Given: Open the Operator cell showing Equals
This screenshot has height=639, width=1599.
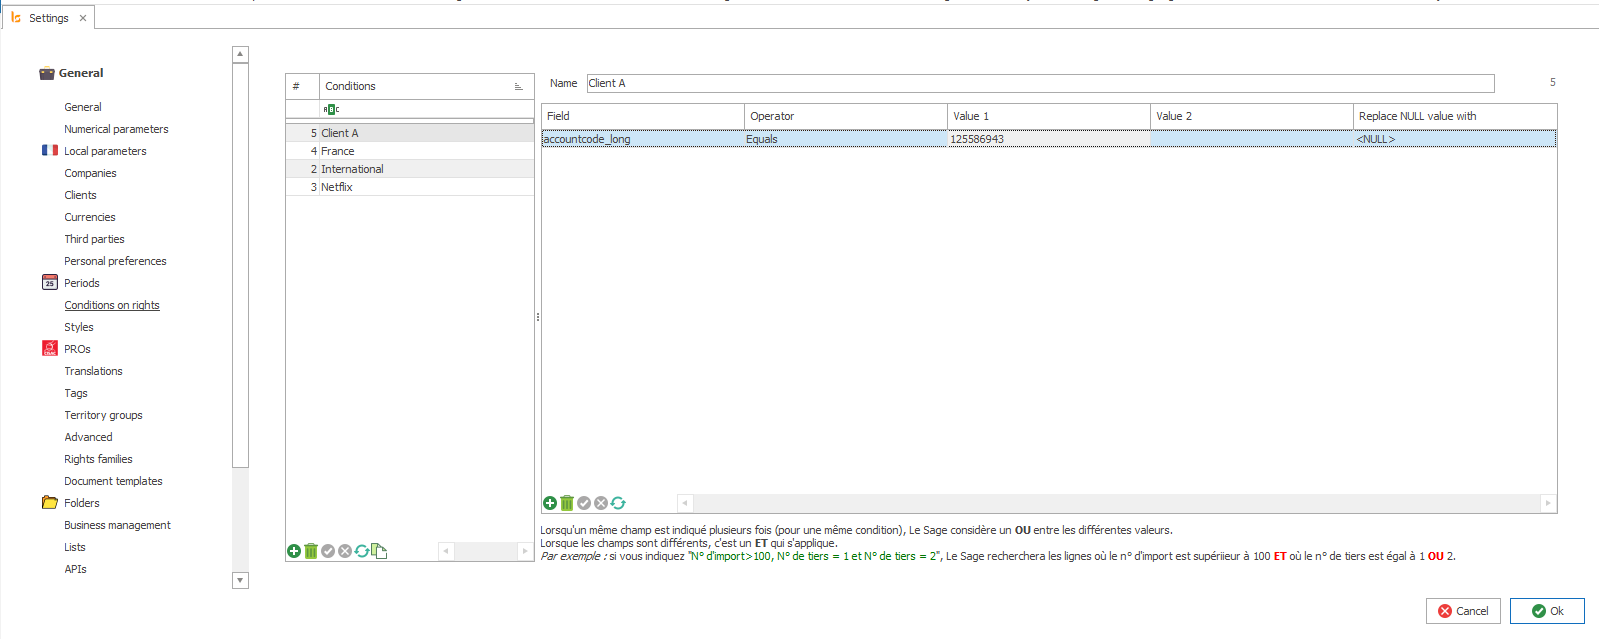Looking at the screenshot, I should (845, 139).
